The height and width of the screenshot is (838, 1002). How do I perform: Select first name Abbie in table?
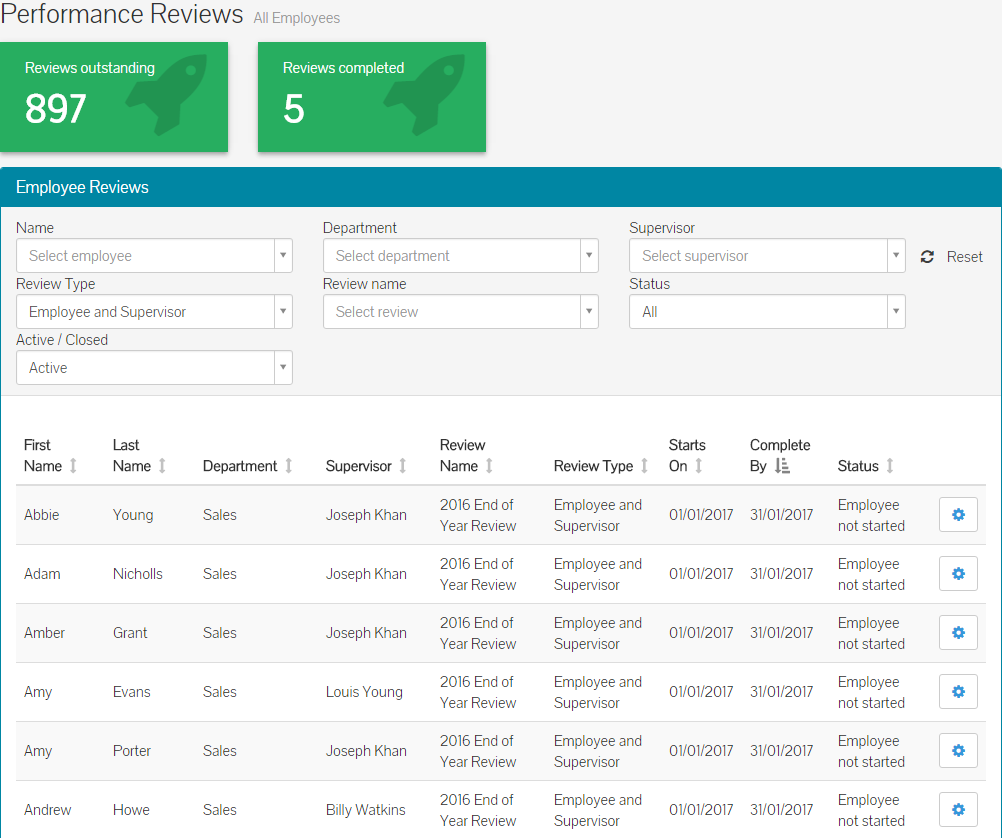(42, 515)
